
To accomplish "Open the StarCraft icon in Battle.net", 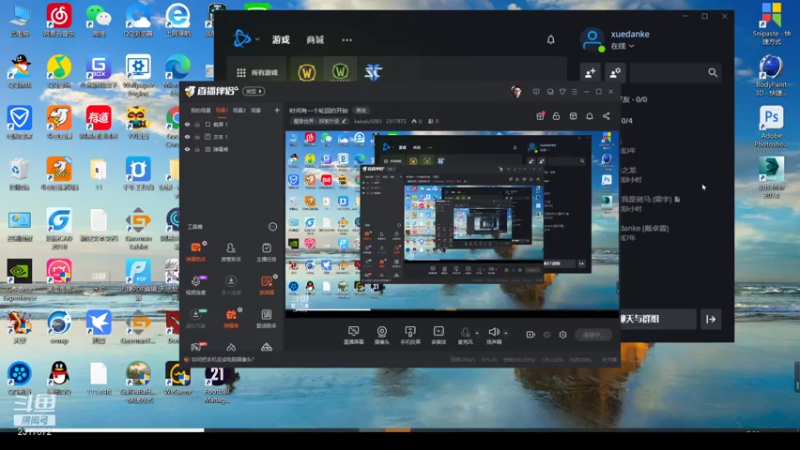I will coord(373,72).
